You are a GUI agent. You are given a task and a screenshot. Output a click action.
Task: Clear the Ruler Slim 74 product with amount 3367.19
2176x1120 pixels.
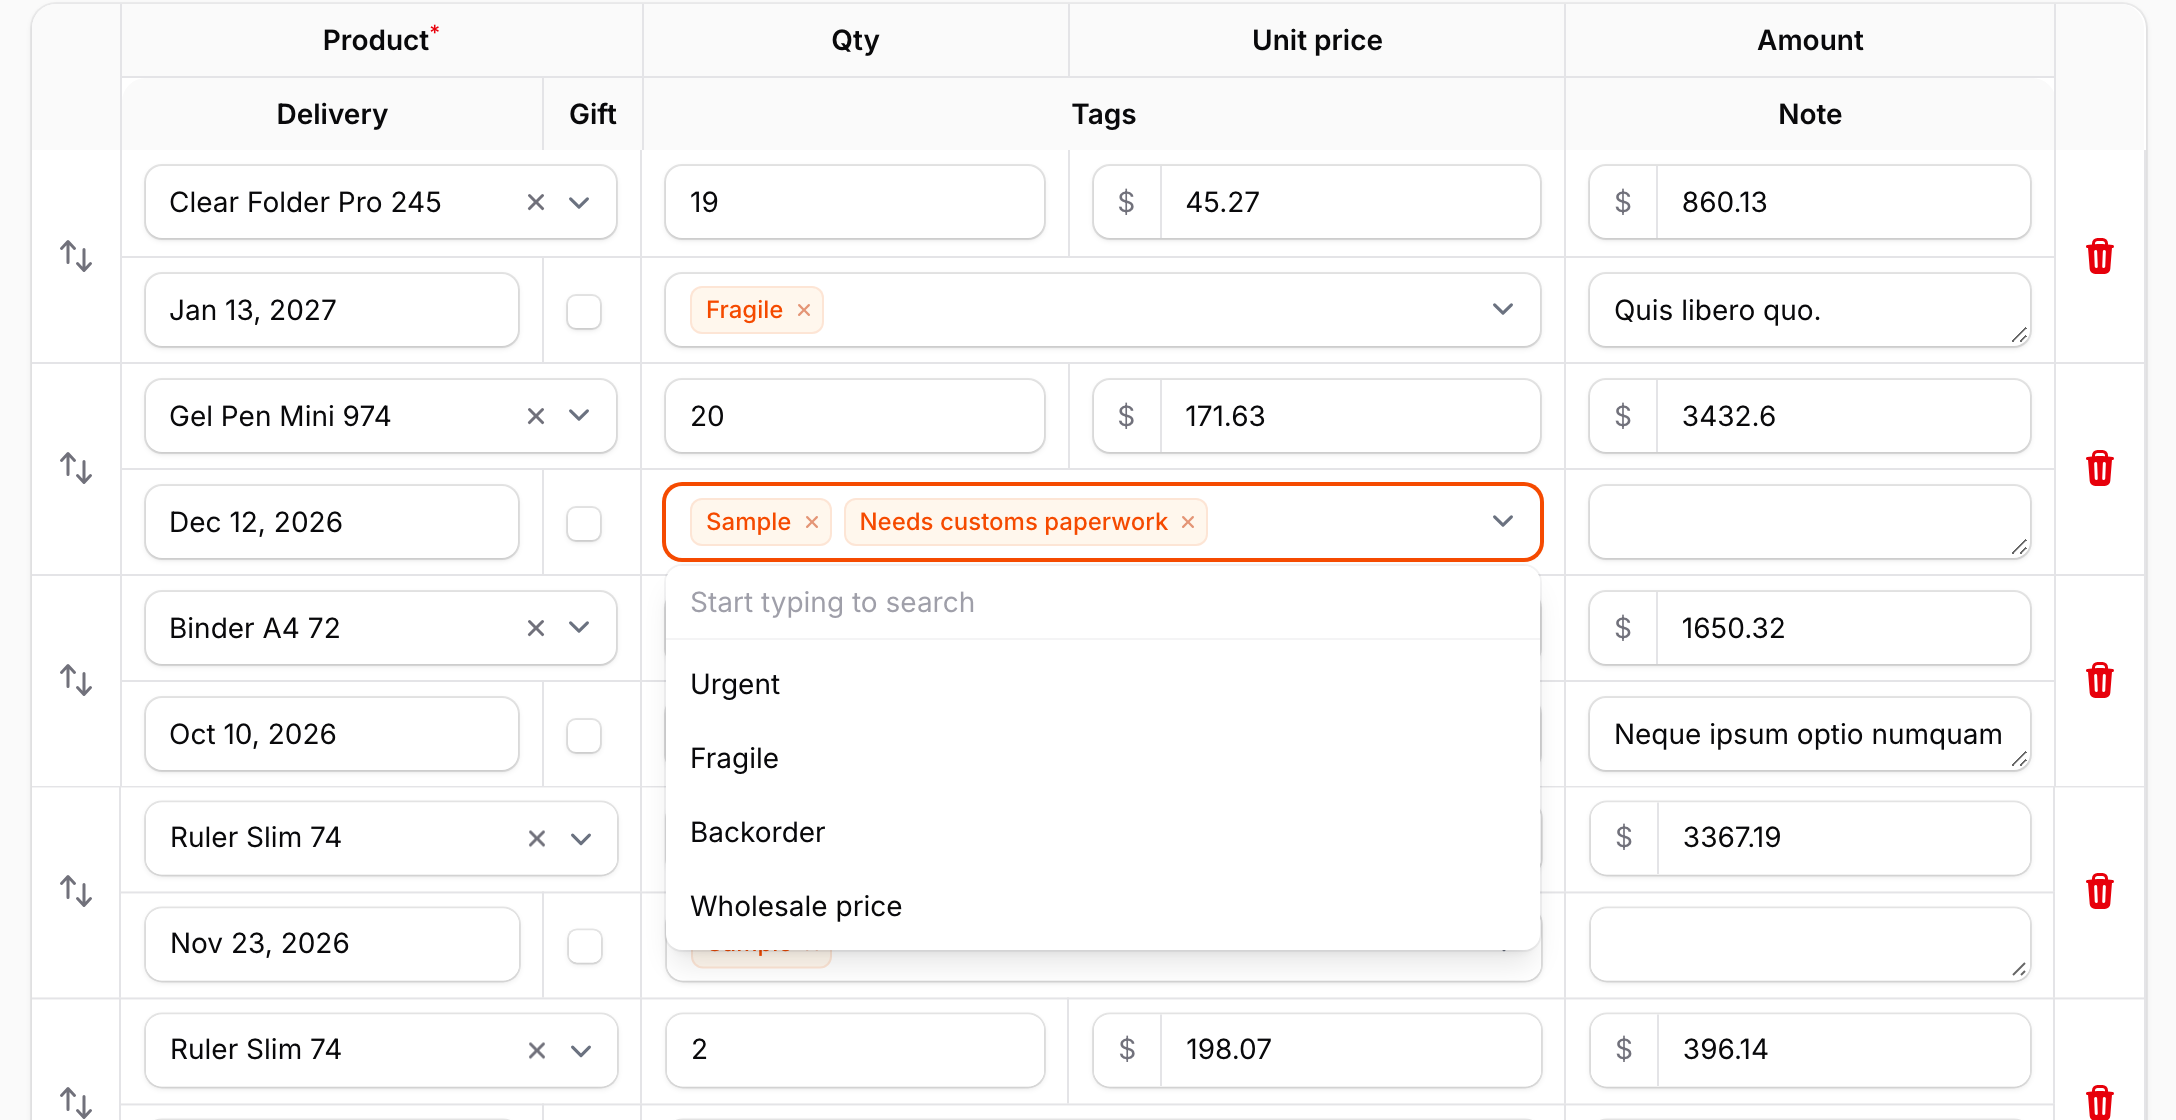537,838
